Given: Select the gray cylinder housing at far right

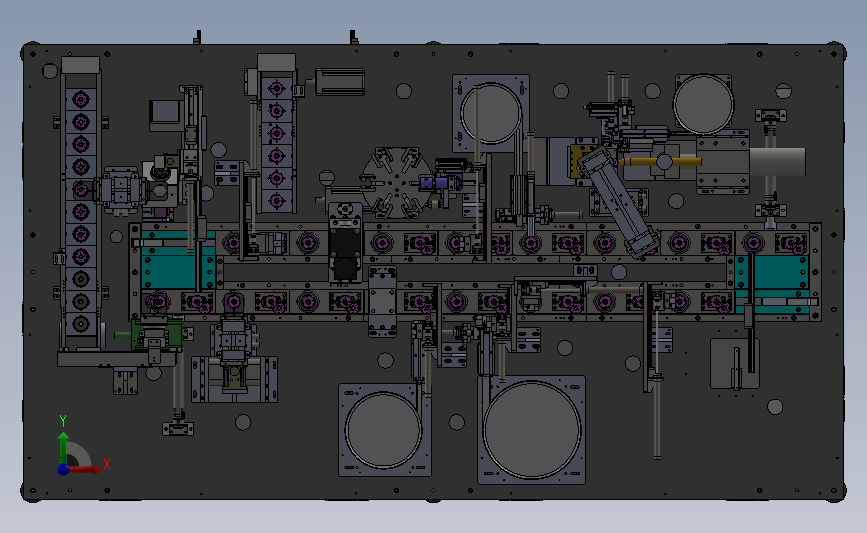Looking at the screenshot, I should (x=777, y=161).
